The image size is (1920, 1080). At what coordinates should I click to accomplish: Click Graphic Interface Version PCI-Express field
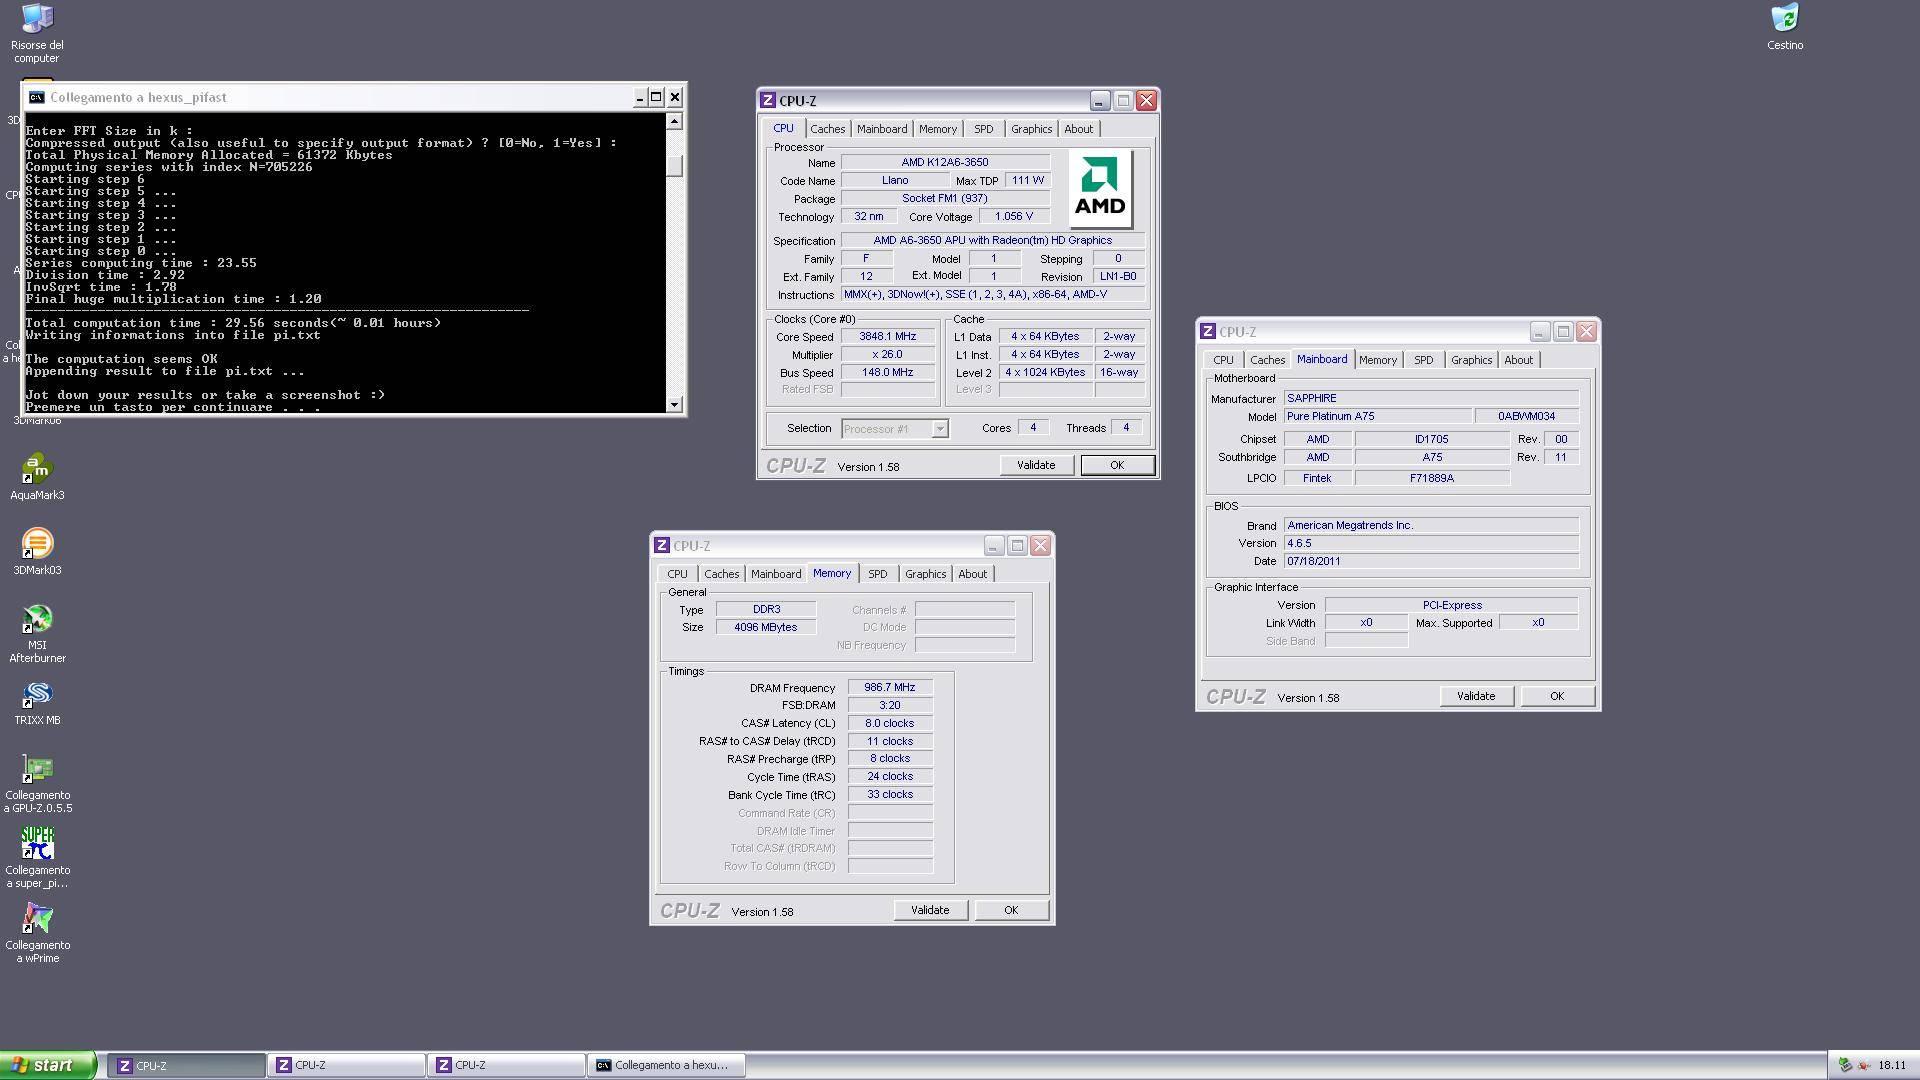pos(1451,605)
